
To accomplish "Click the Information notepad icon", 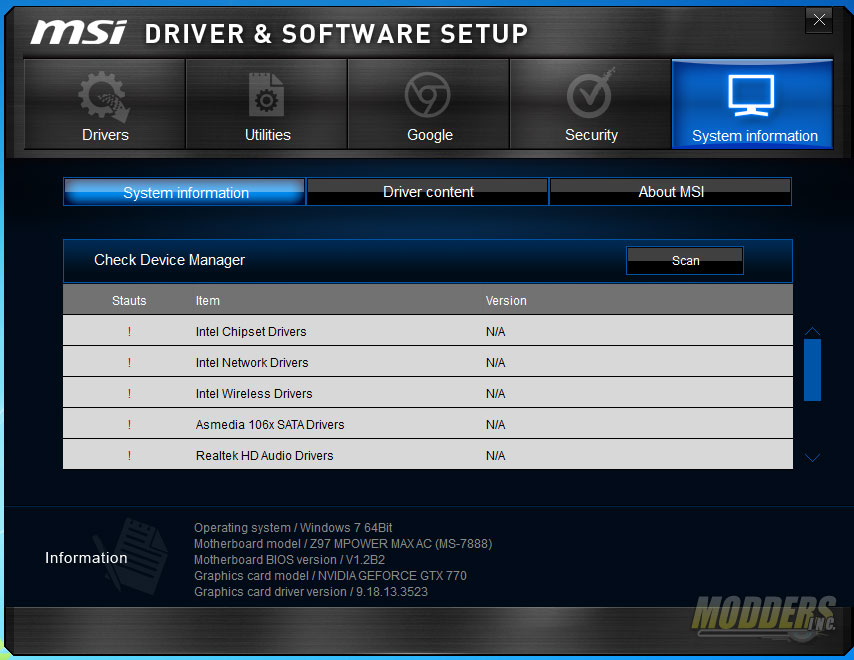I will tap(133, 555).
